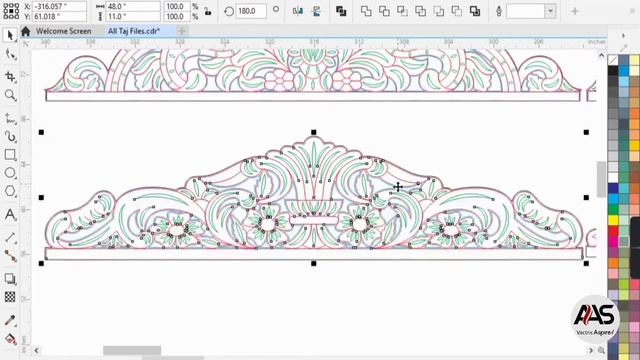The image size is (640, 360).
Task: Select the Pick tool
Action: [x=10, y=35]
